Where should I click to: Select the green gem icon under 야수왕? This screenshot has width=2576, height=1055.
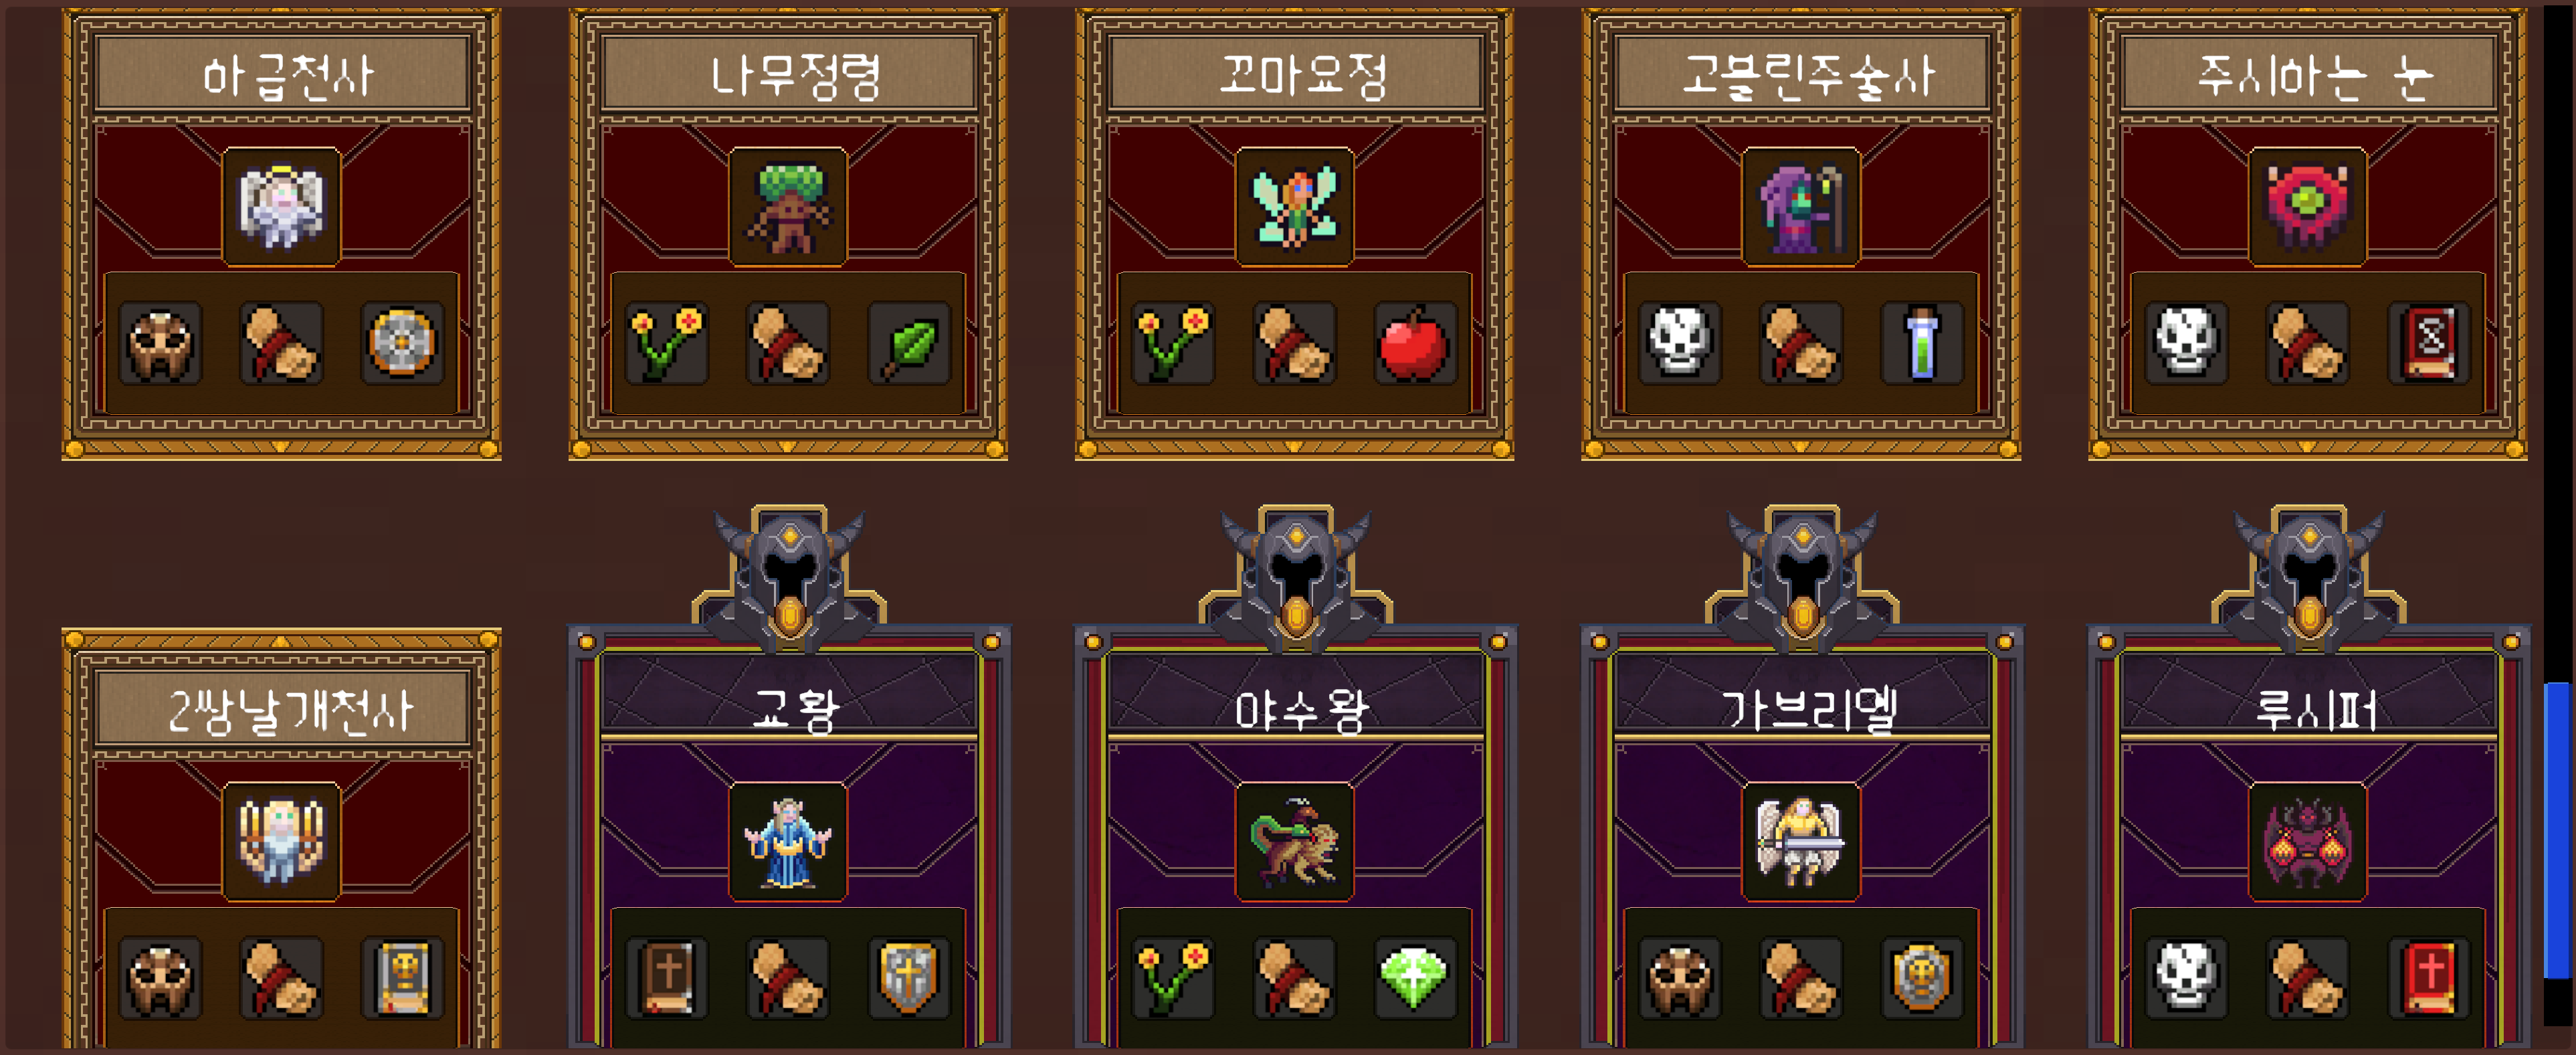(1415, 978)
